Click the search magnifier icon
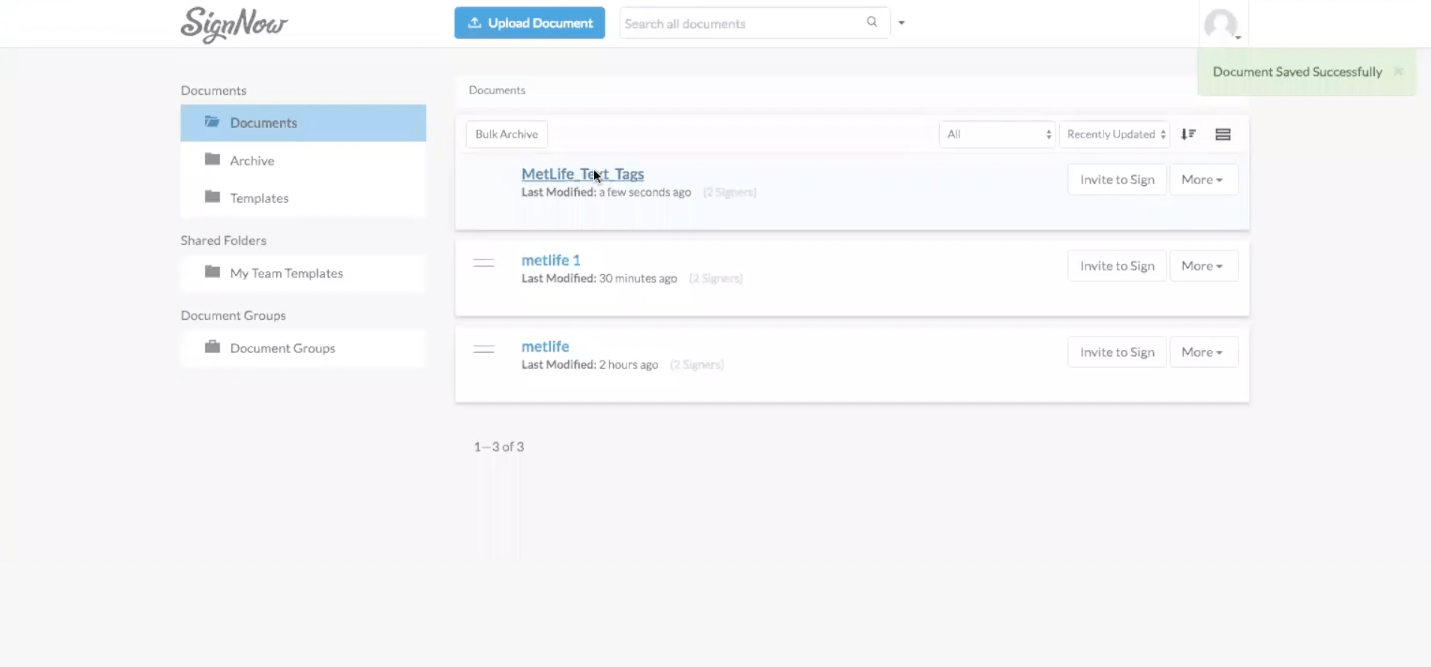1431x667 pixels. click(x=872, y=22)
